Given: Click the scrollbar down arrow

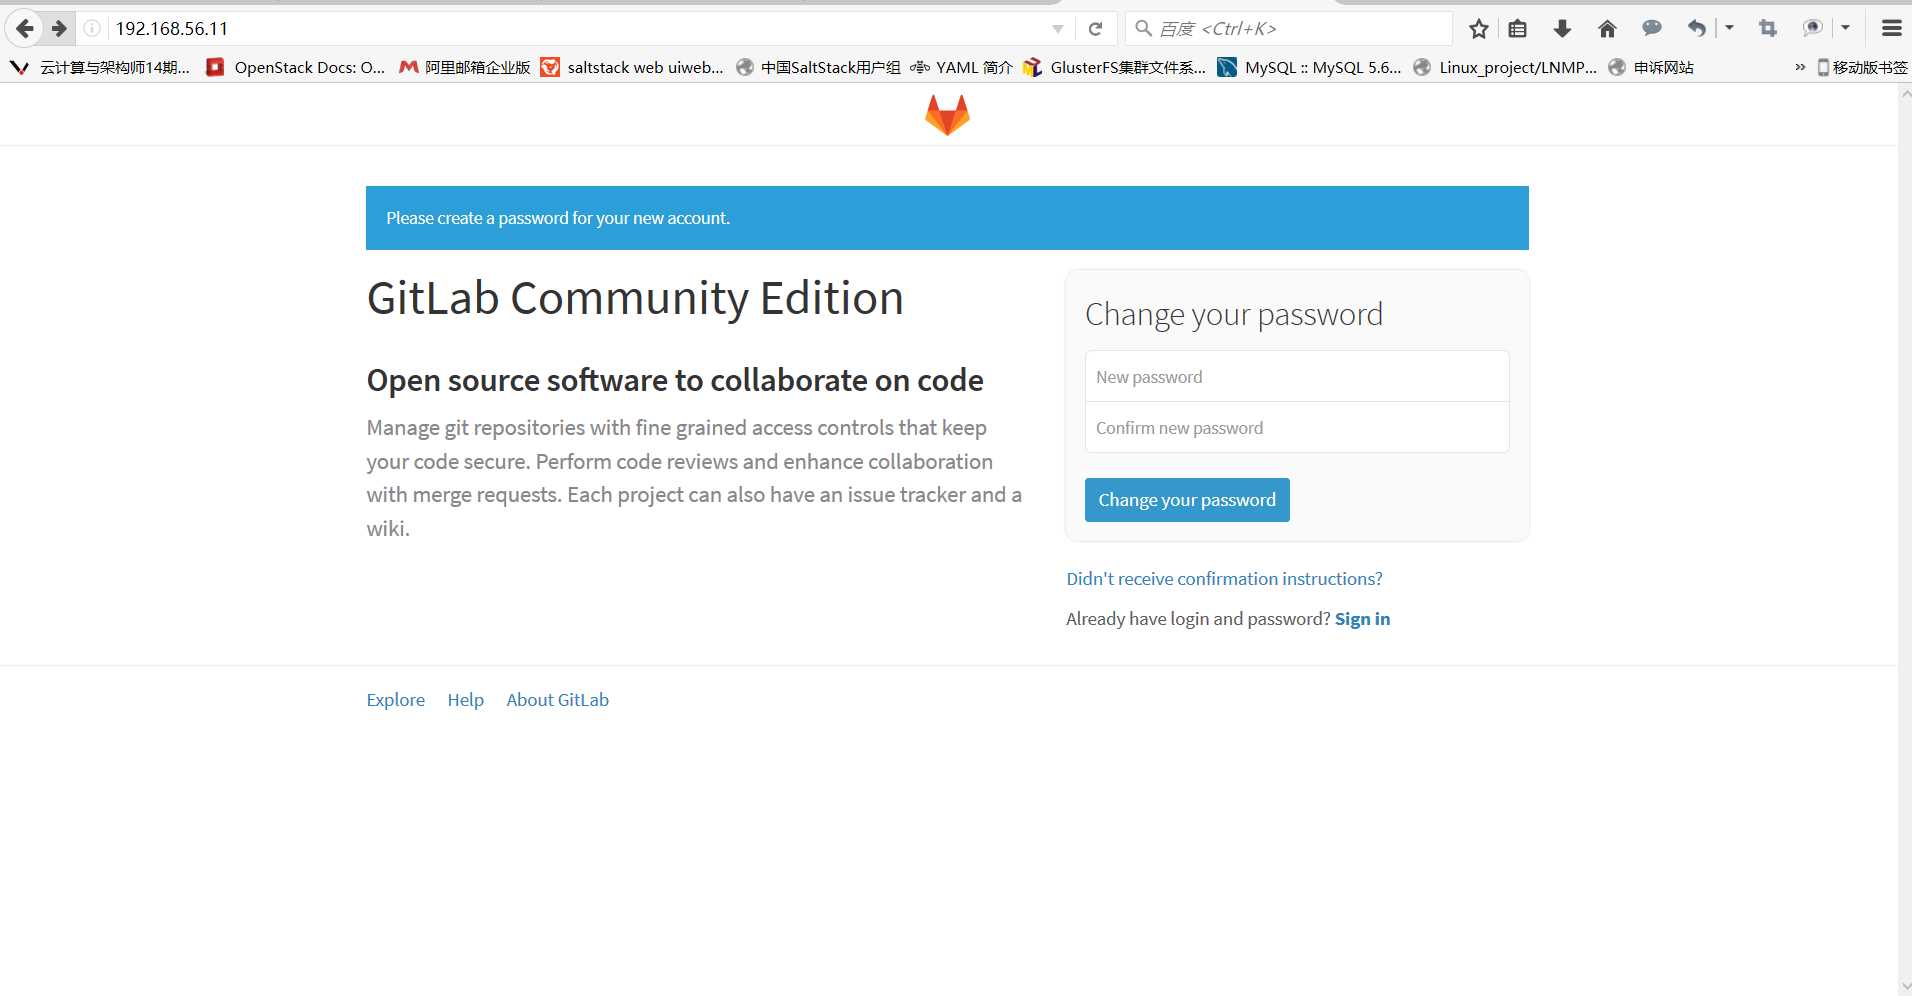Looking at the screenshot, I should [x=1904, y=986].
